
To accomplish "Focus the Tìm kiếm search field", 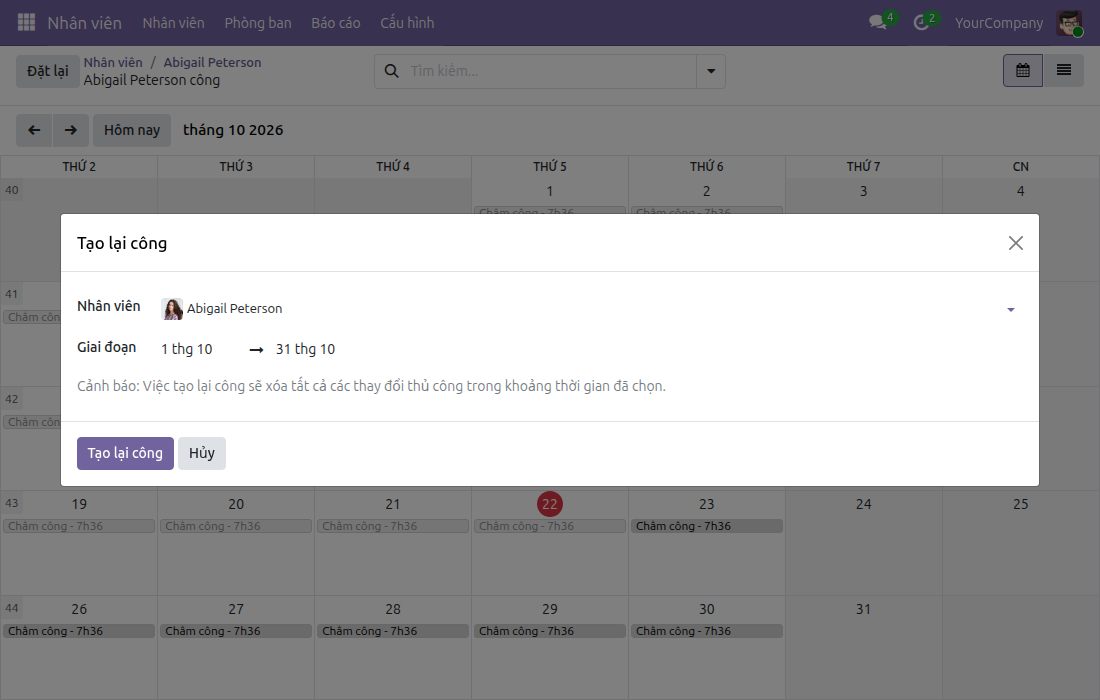I will pos(551,71).
